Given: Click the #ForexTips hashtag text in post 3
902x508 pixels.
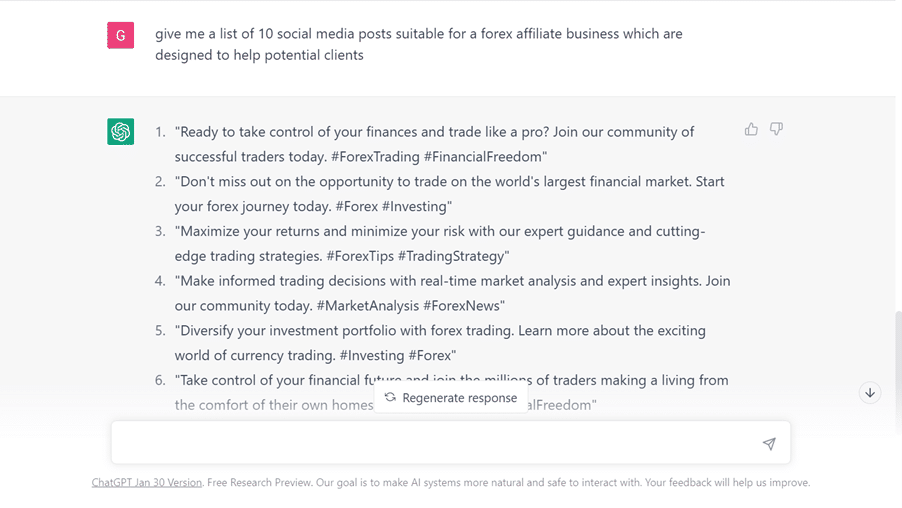Looking at the screenshot, I should [x=360, y=256].
